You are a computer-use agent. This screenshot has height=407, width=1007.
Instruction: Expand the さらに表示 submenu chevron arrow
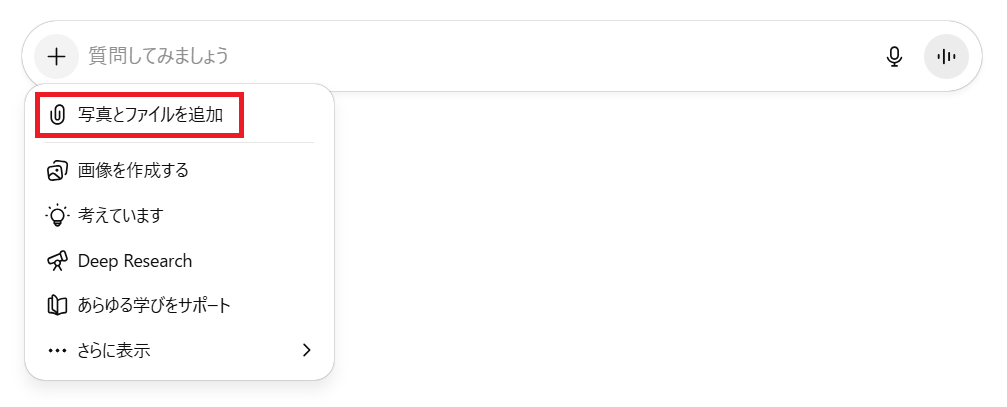(307, 350)
